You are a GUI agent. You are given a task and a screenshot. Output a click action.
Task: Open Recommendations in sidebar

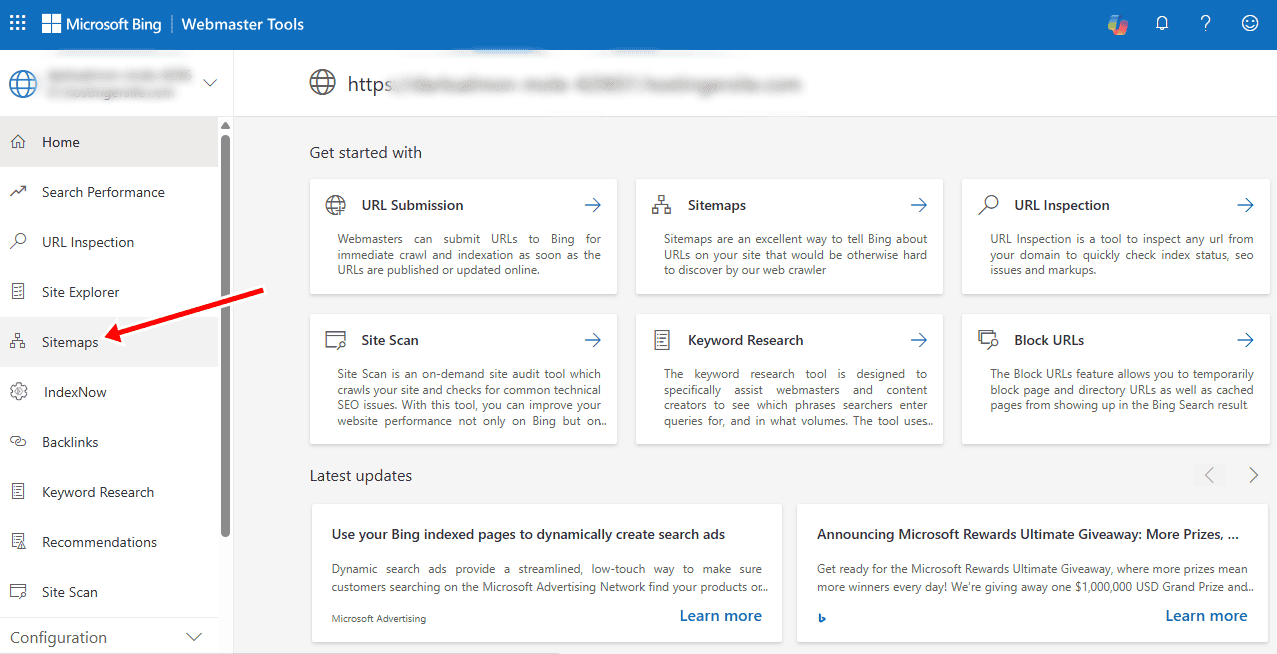point(109,542)
